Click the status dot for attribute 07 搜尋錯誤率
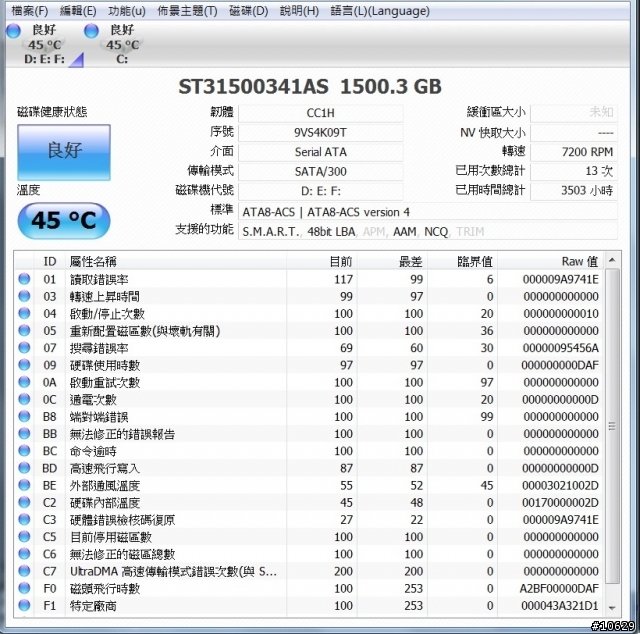This screenshot has height=634, width=640. 24,347
